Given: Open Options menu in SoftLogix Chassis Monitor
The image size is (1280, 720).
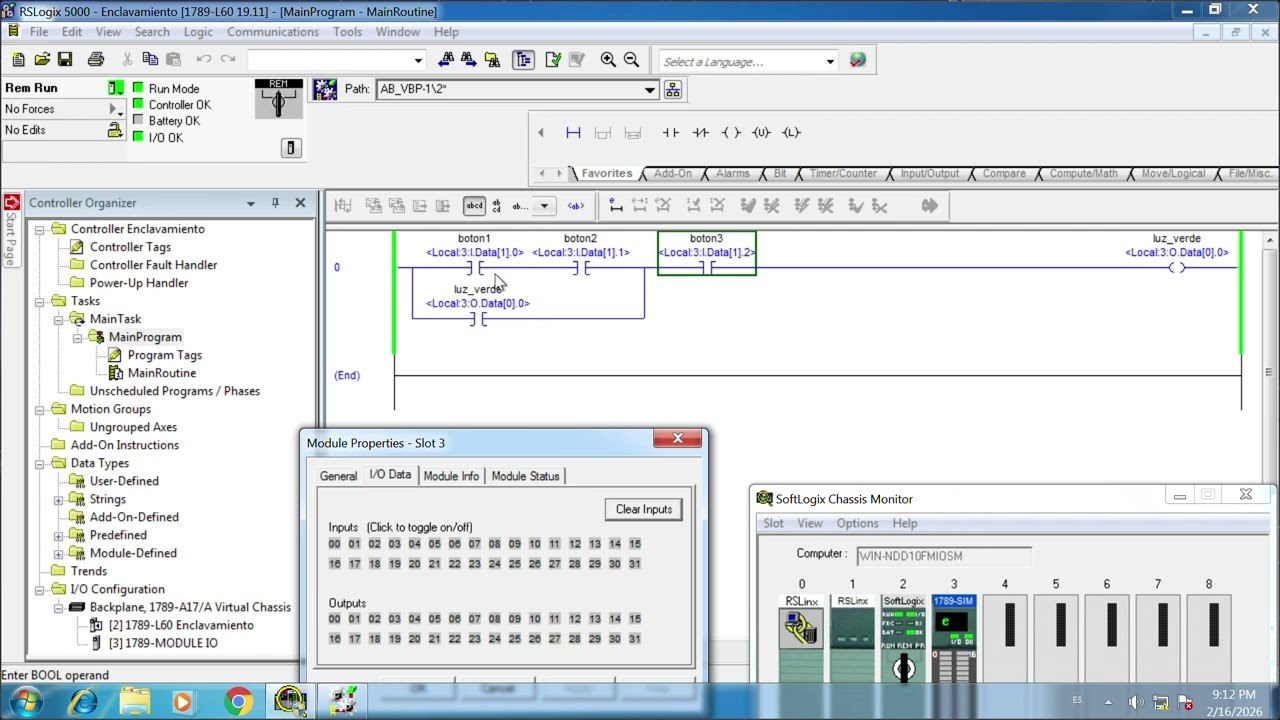Looking at the screenshot, I should click(x=857, y=523).
